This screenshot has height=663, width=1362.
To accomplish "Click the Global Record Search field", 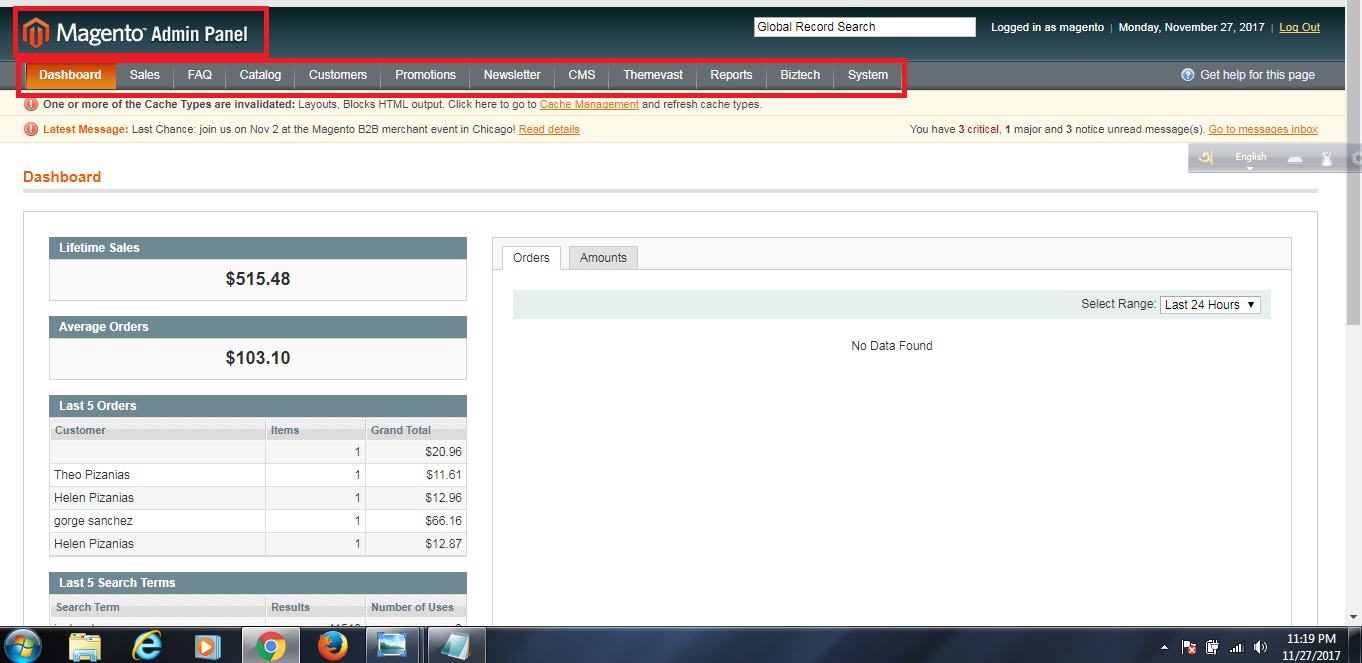I will [x=865, y=27].
